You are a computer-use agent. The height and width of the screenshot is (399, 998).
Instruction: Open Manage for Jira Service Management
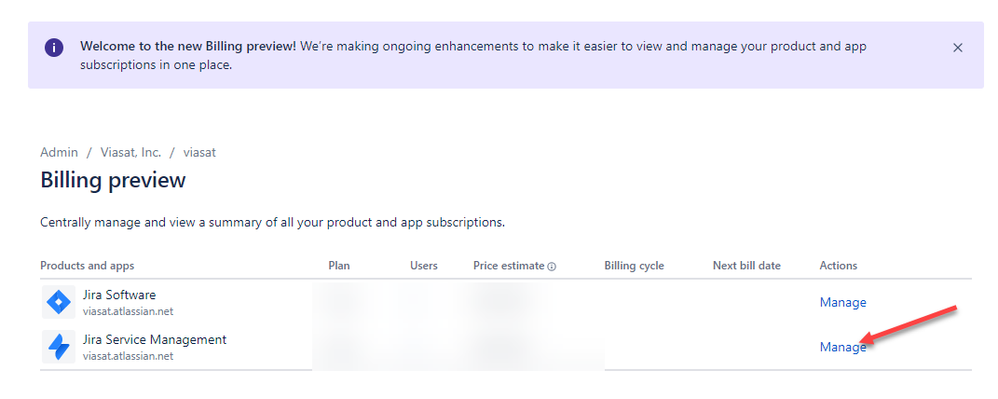(843, 347)
